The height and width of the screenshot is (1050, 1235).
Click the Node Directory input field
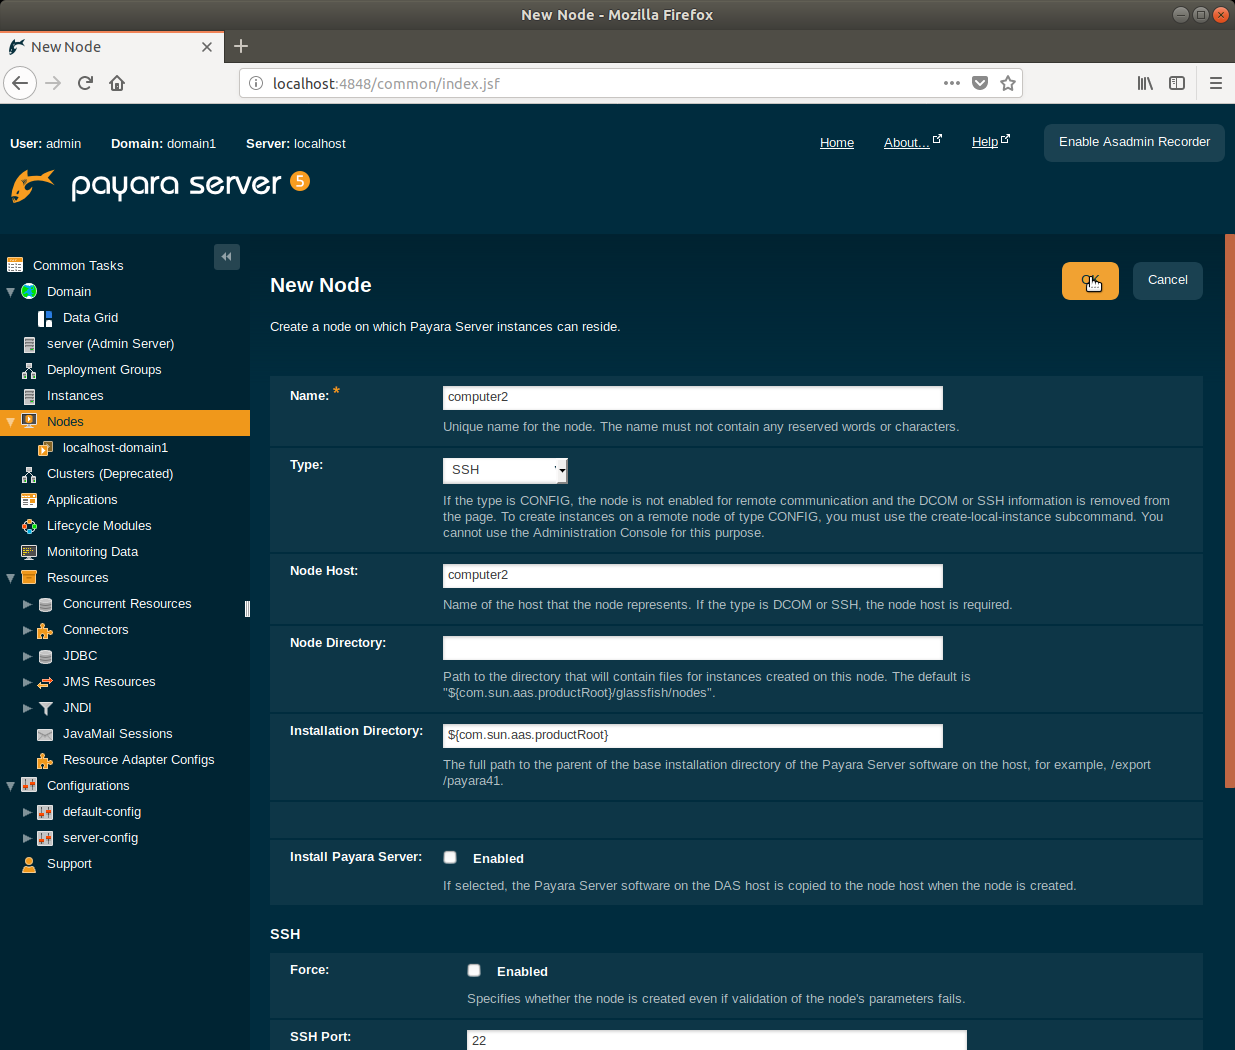pyautogui.click(x=693, y=648)
